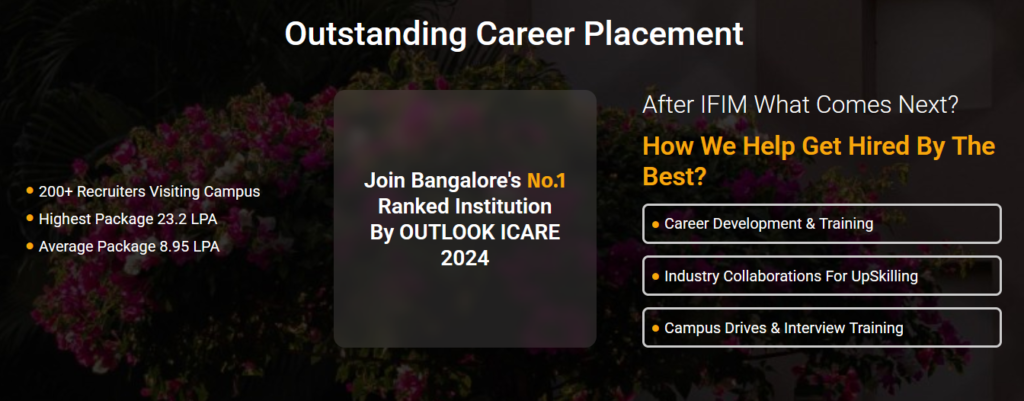Click the Join Bangalore's No.1 Ranked Institution card
This screenshot has height=401, width=1024.
(465, 219)
